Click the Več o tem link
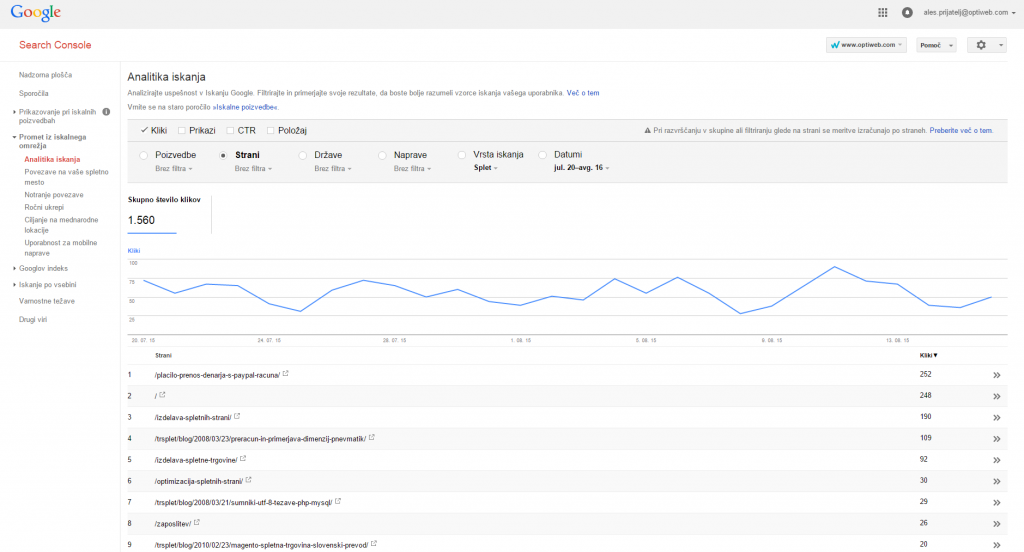Viewport: 1024px width, 552px height. click(583, 92)
